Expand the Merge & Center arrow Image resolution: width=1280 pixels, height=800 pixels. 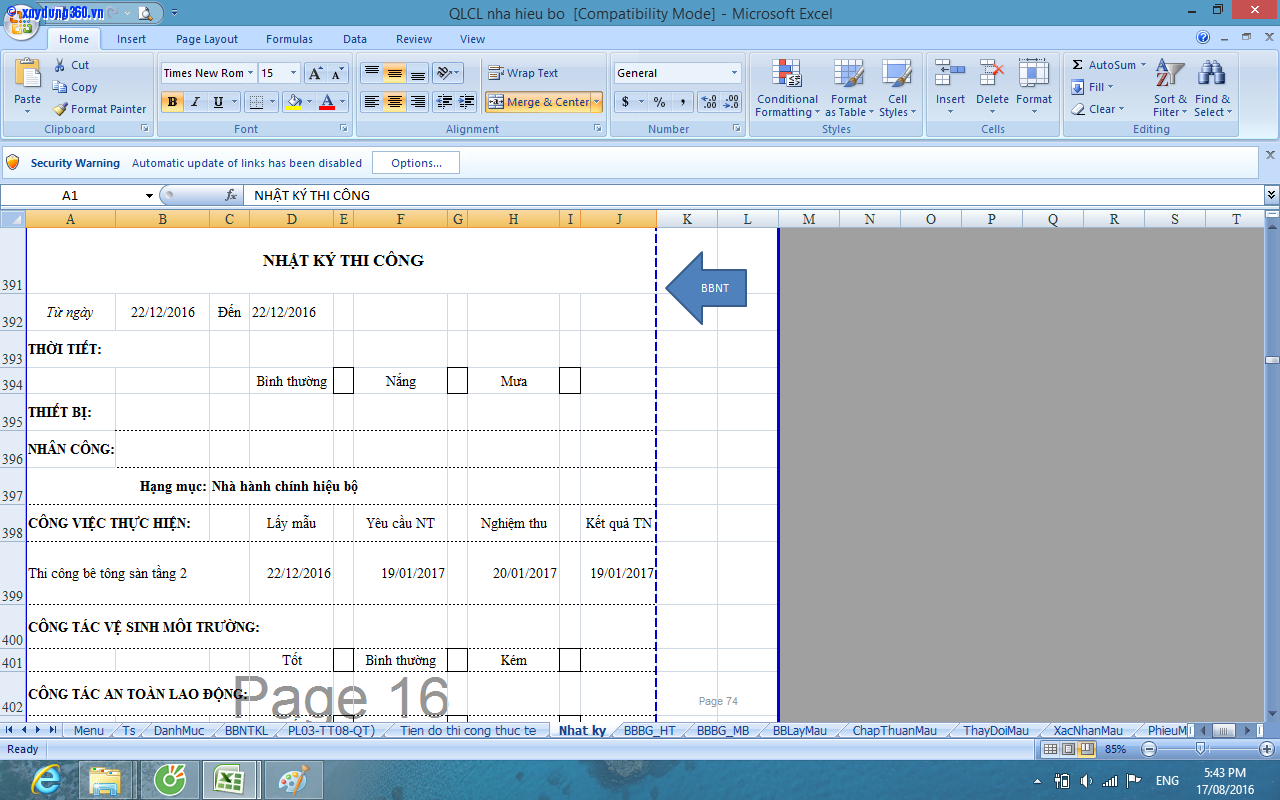coord(597,102)
